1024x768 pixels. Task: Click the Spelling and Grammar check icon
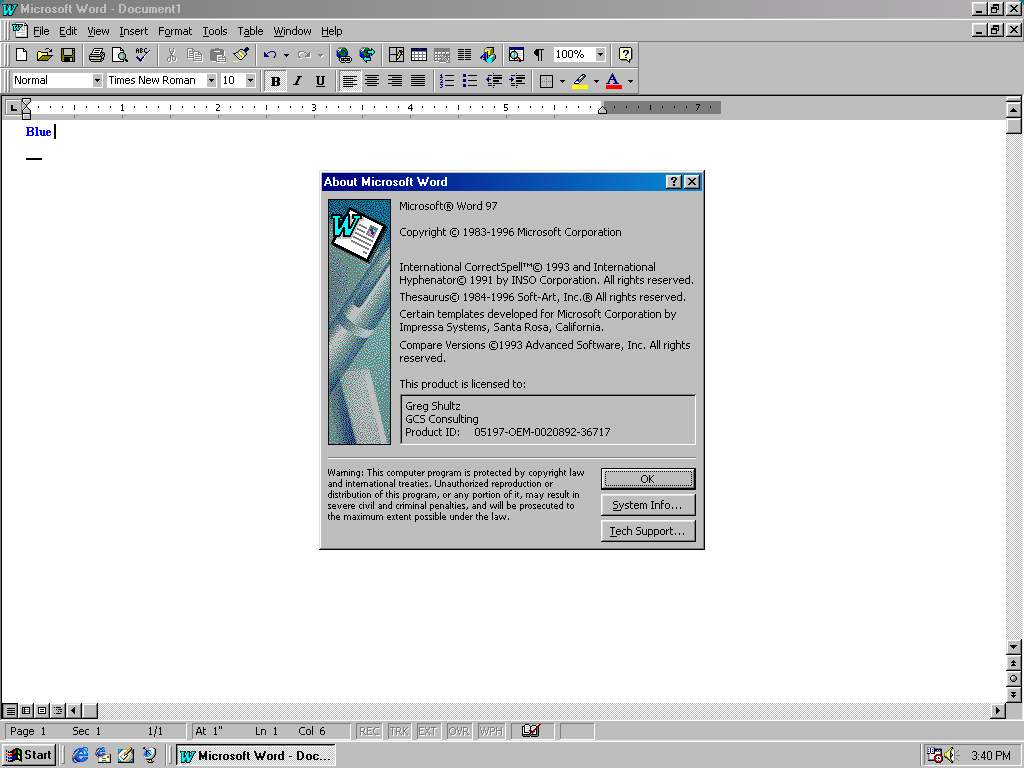tap(142, 55)
